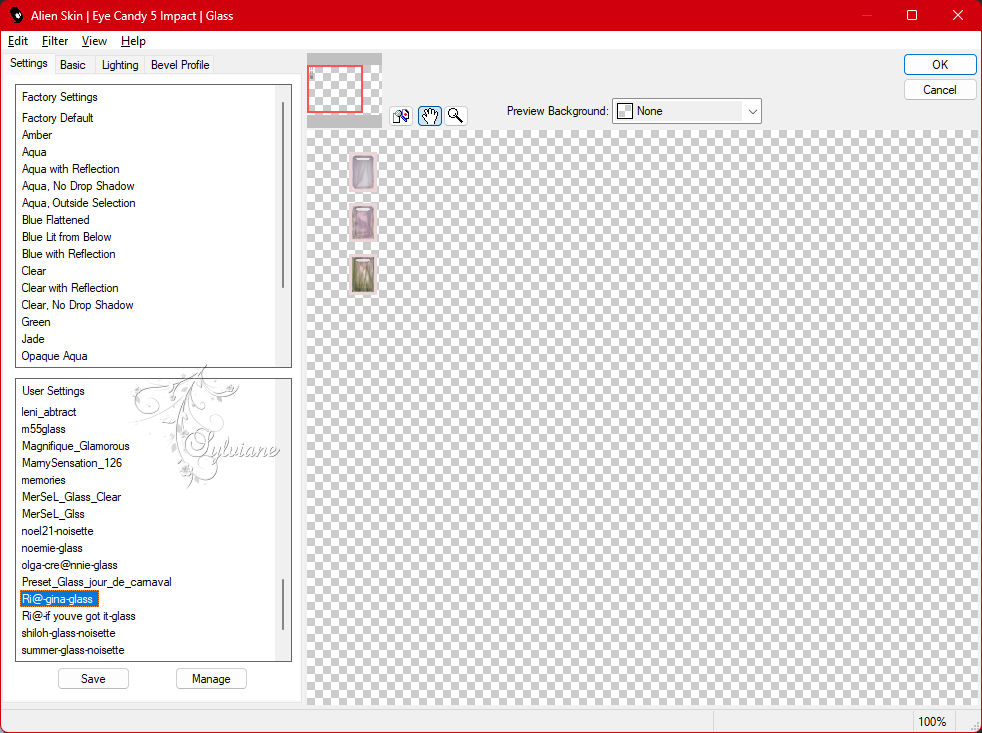This screenshot has height=733, width=982.
Task: Select the Blue with Reflection preset
Action: 68,253
